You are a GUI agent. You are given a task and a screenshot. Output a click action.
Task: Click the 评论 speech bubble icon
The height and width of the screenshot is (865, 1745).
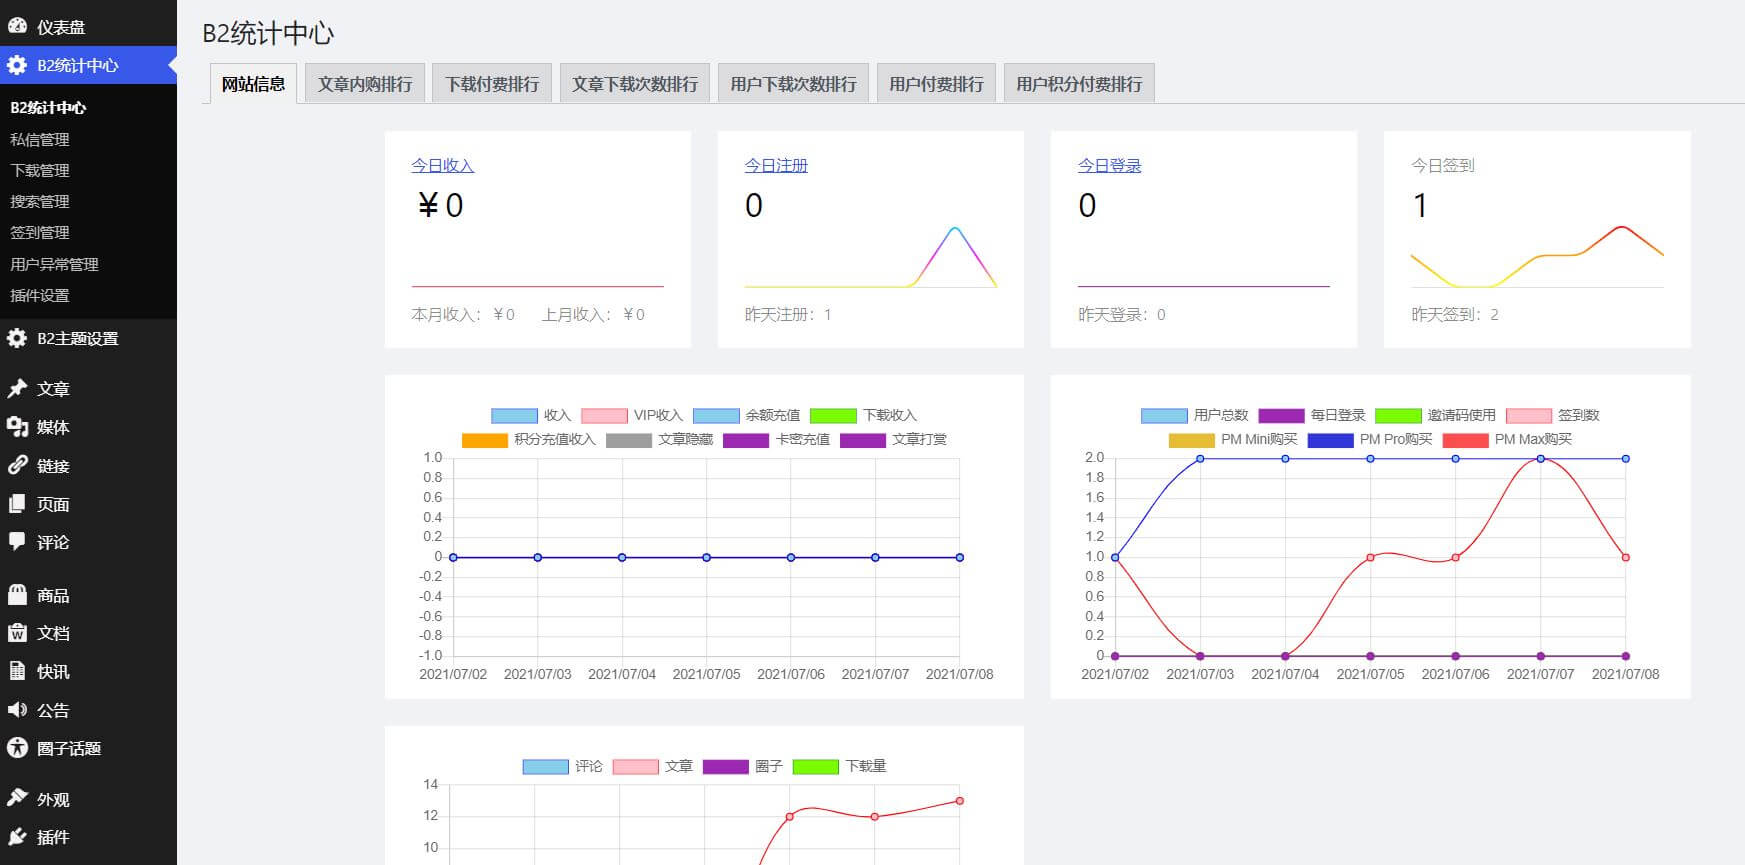17,542
